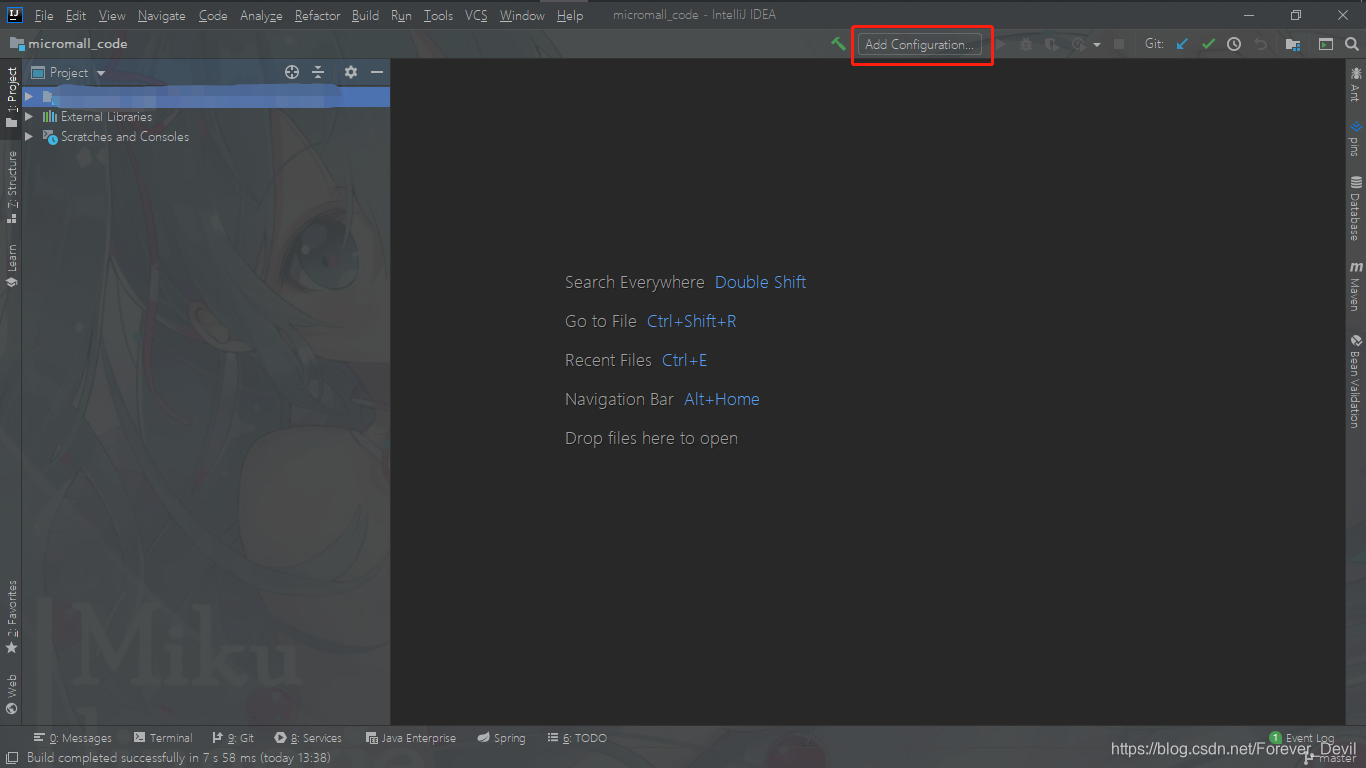Open the Bean Validation tool window tab
This screenshot has height=768, width=1366.
[x=1356, y=381]
